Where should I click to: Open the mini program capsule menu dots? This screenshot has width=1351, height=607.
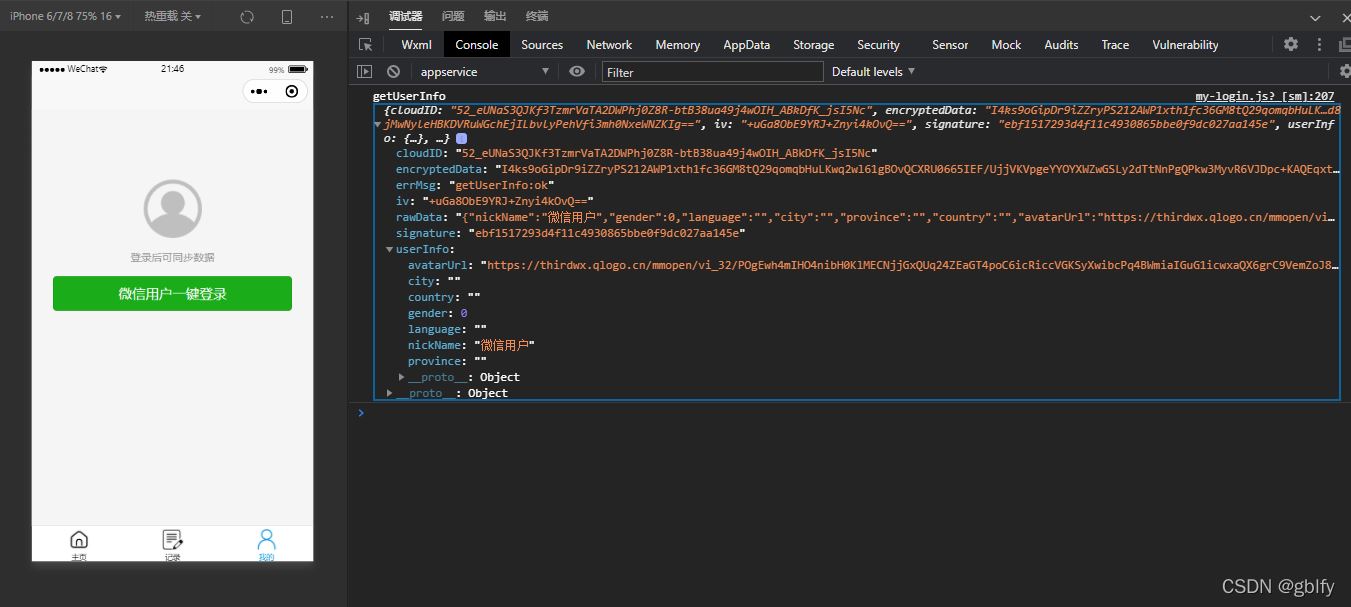click(x=259, y=91)
